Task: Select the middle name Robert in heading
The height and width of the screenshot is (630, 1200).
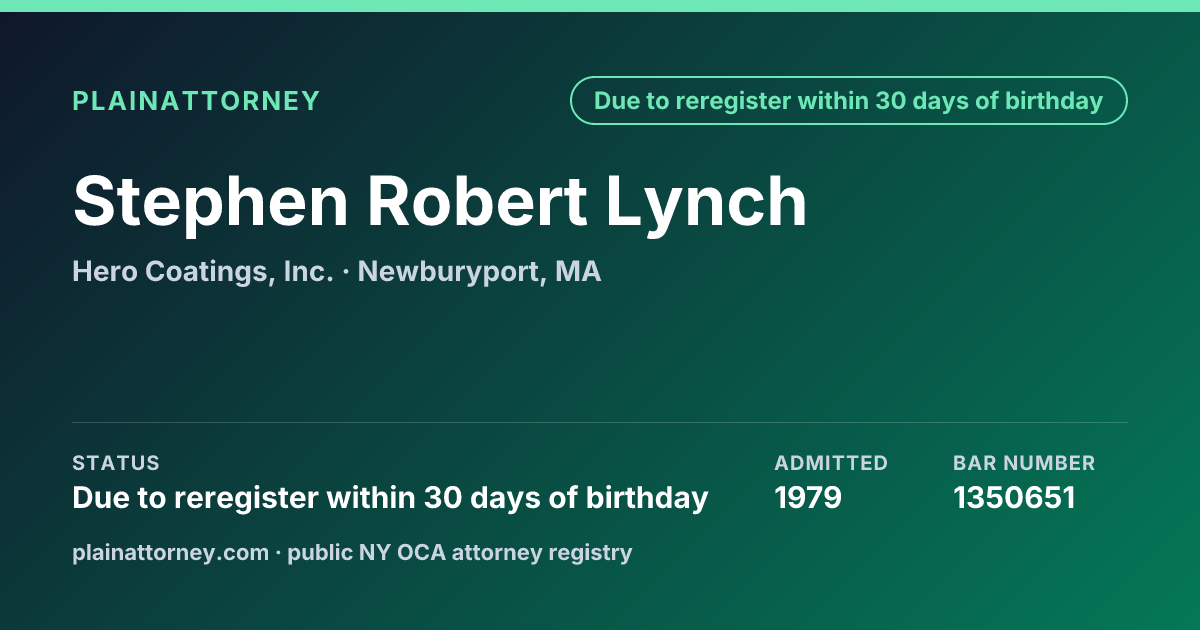Action: point(477,201)
